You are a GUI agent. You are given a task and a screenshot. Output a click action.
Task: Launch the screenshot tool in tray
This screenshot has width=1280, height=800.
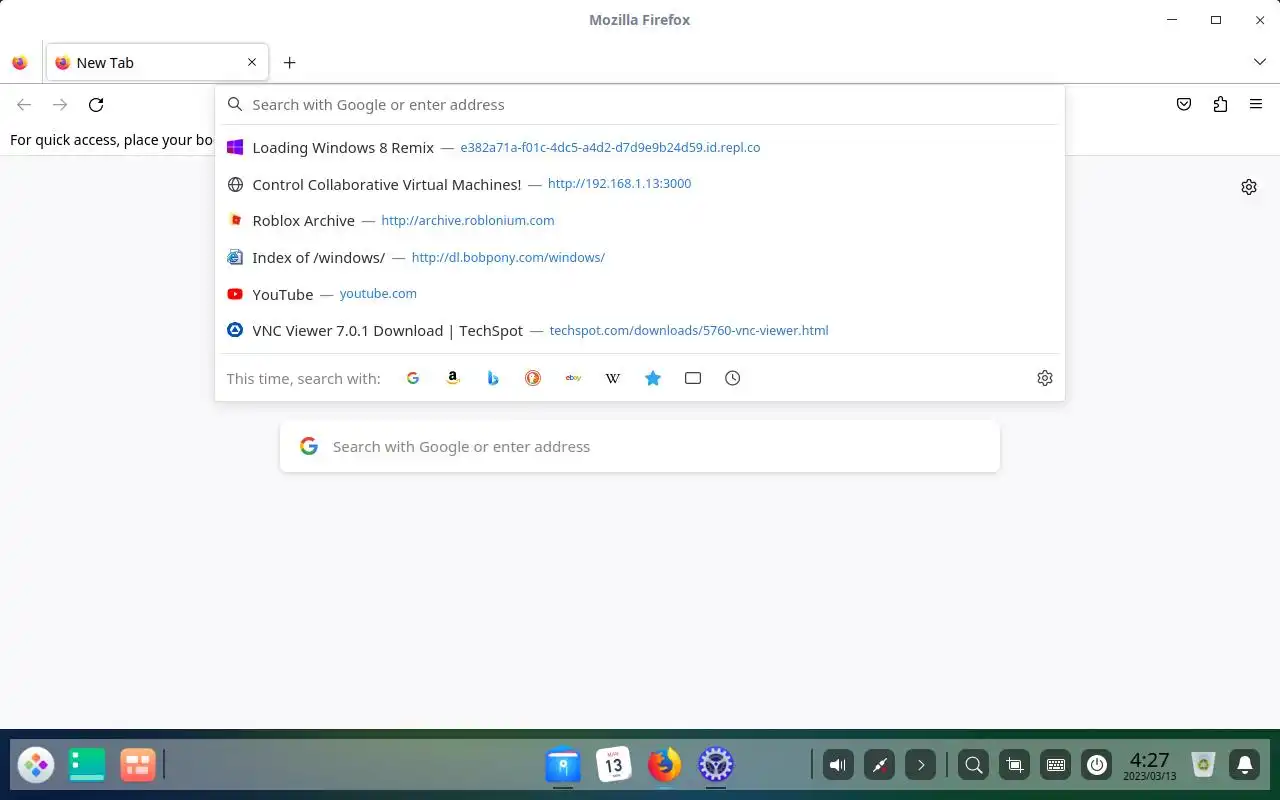[x=1014, y=766]
